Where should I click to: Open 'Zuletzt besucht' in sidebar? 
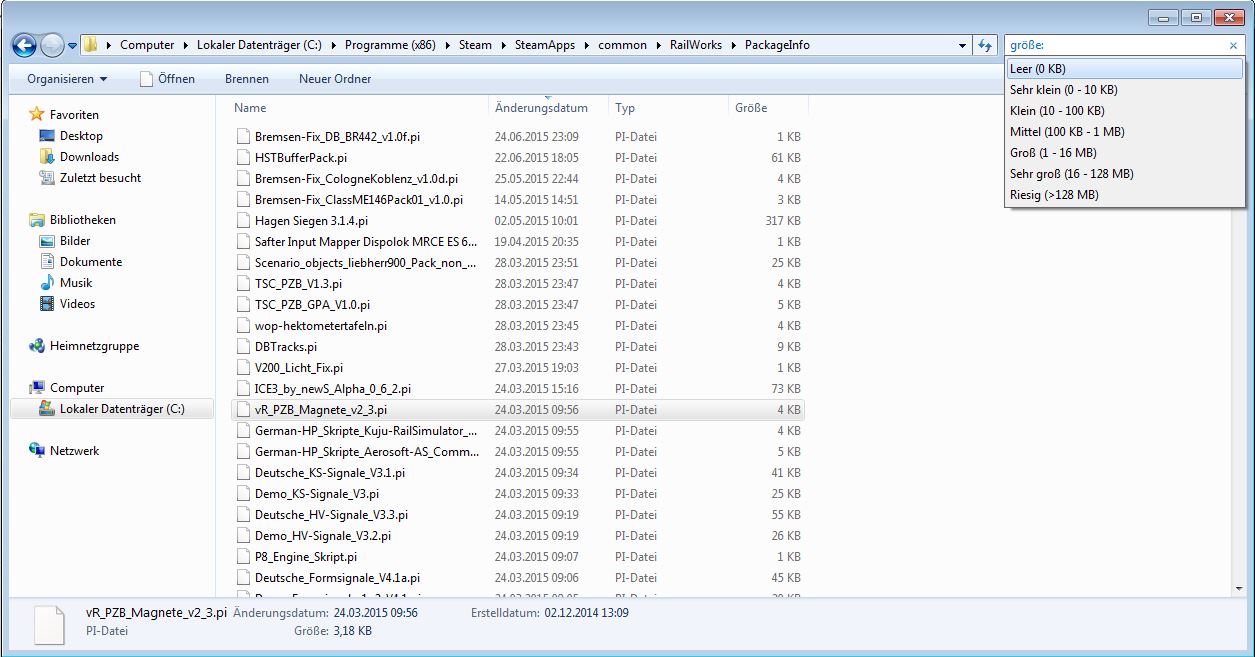(100, 178)
